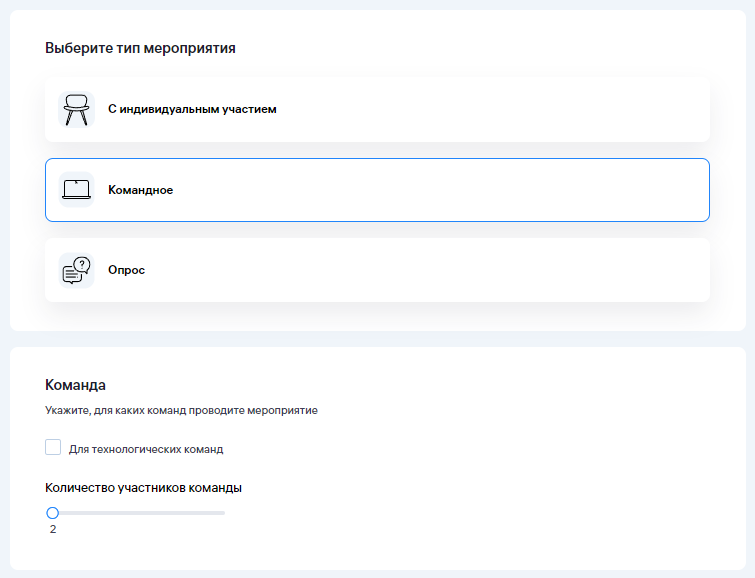Click the 'Команда' section heading

coord(75,384)
